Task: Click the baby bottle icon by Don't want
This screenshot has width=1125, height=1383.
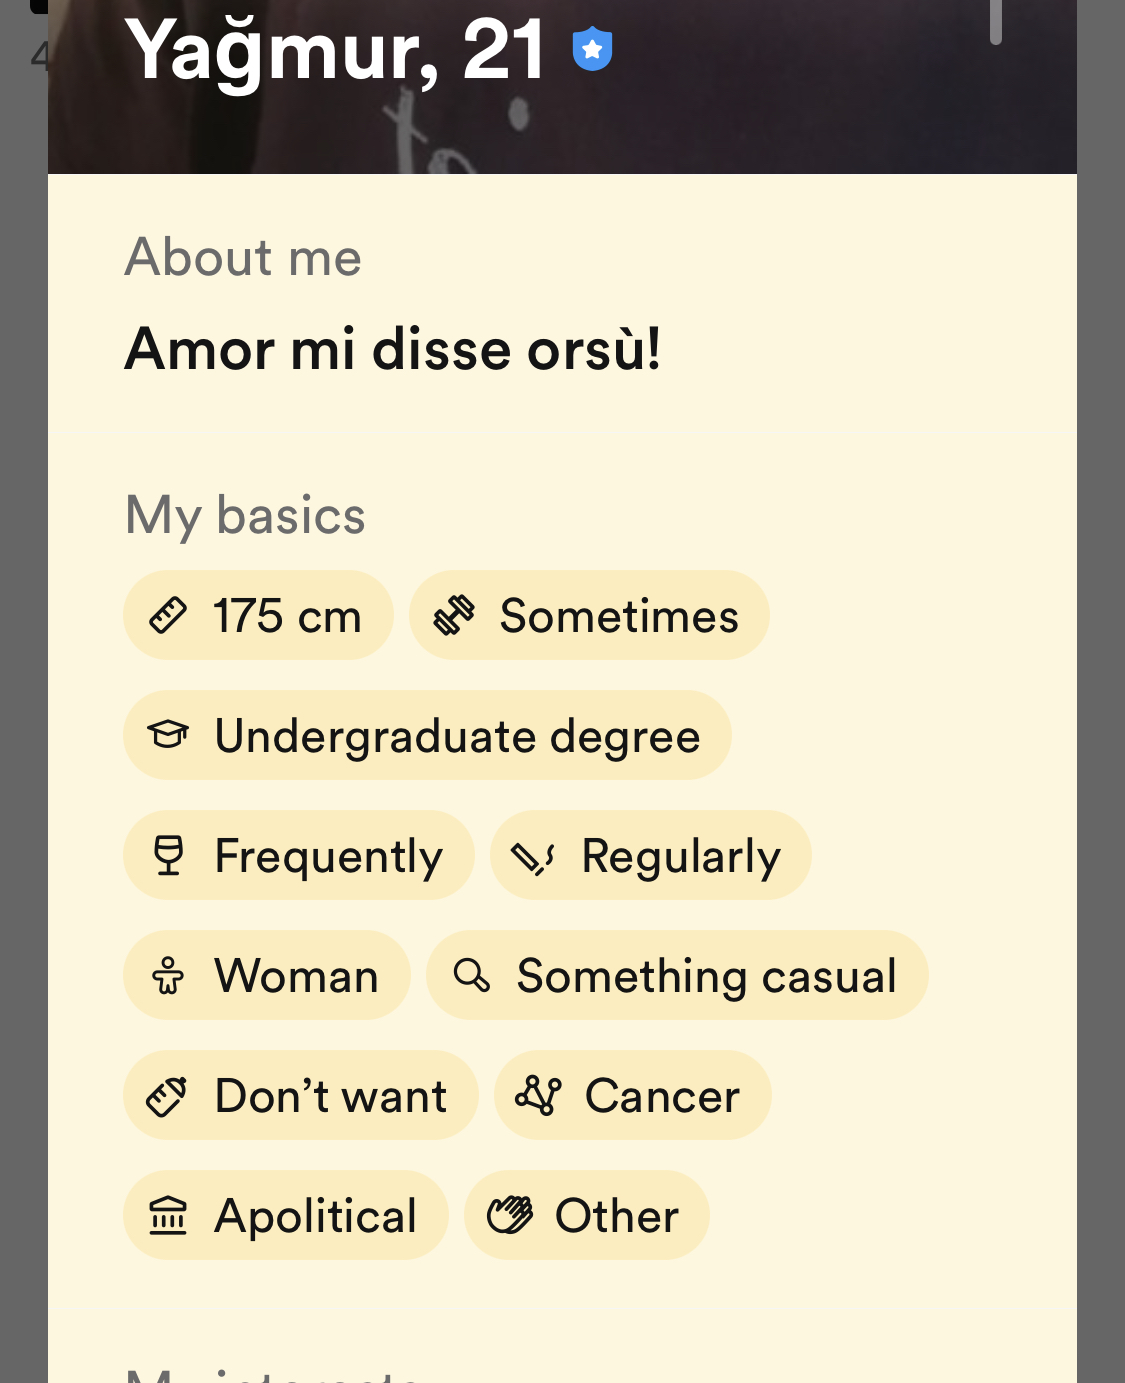Action: tap(167, 1096)
